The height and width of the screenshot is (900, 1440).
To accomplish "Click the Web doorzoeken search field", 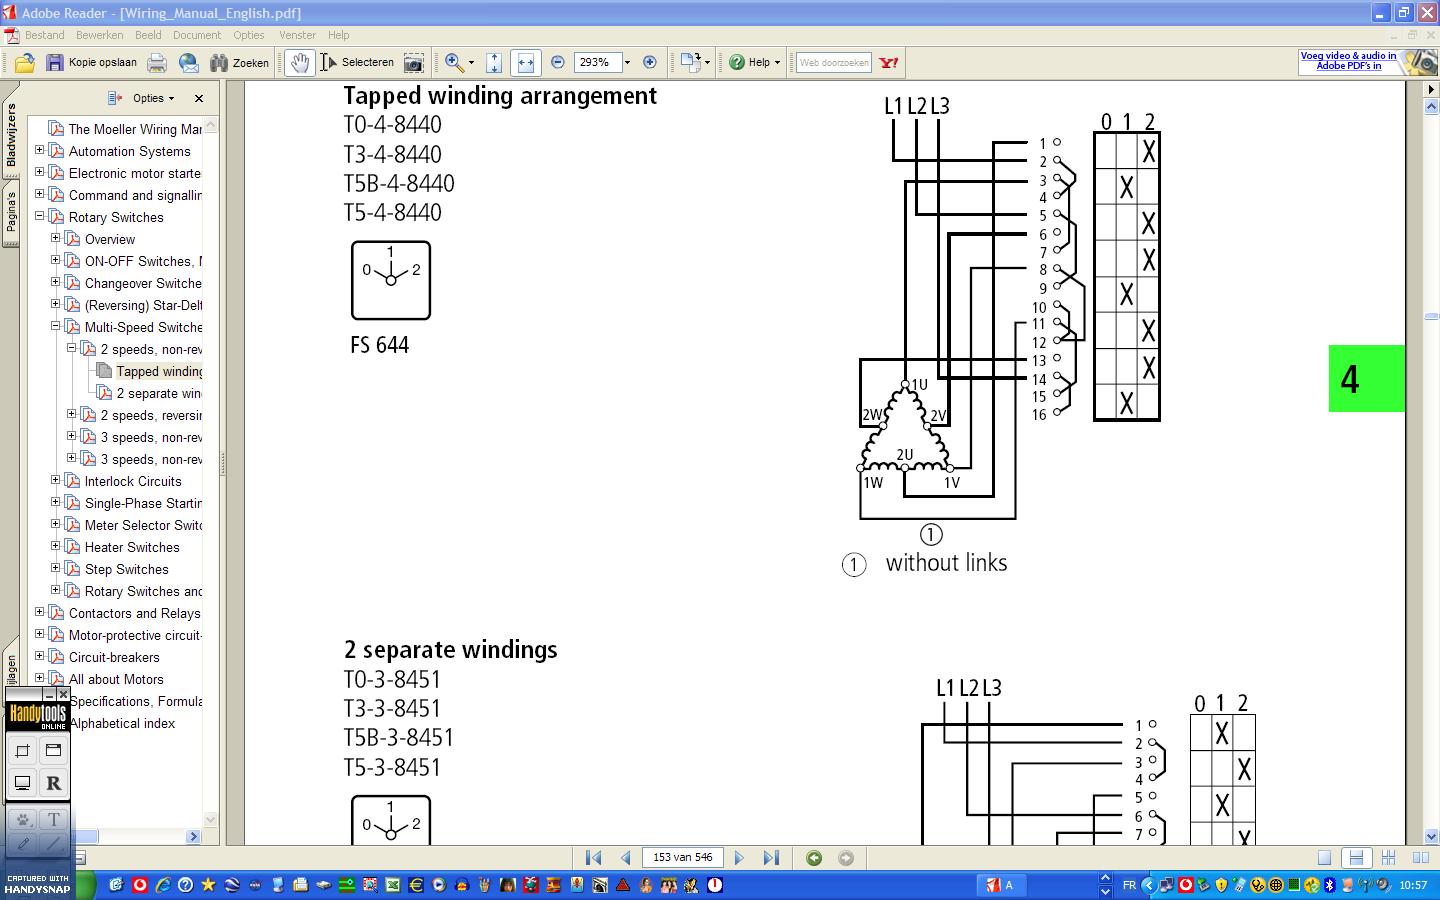I will (834, 62).
